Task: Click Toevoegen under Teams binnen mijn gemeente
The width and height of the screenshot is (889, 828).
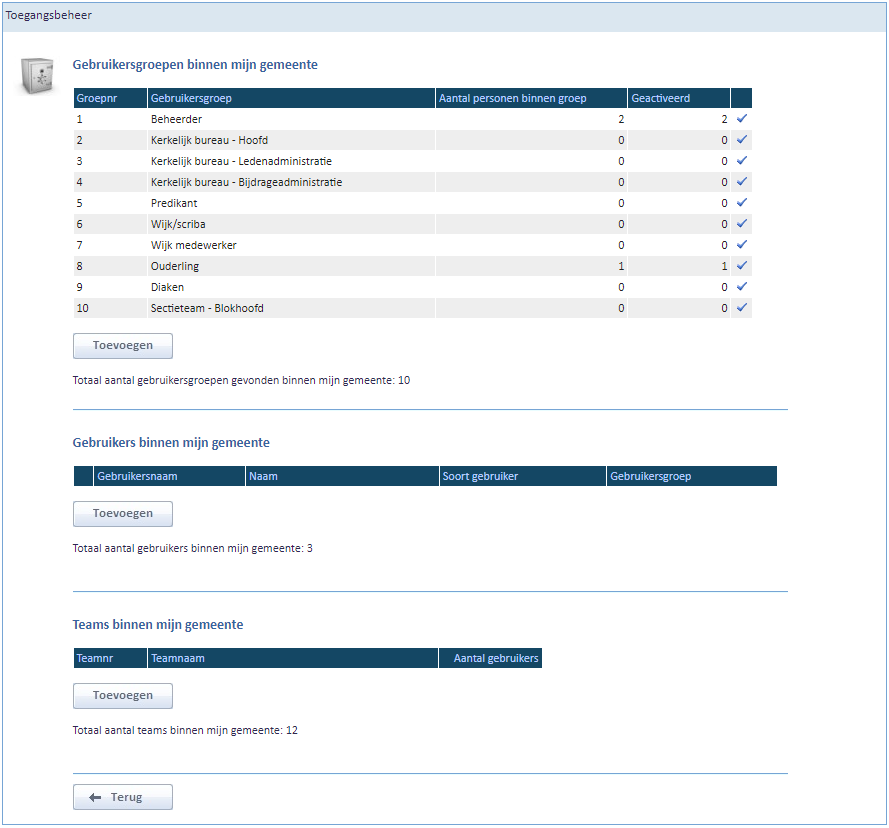Action: (122, 695)
